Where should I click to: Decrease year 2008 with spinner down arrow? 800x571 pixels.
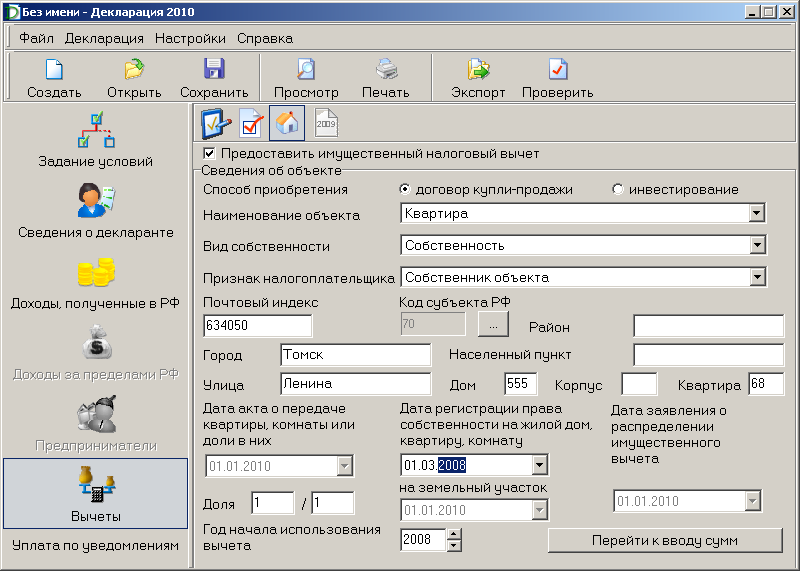454,545
